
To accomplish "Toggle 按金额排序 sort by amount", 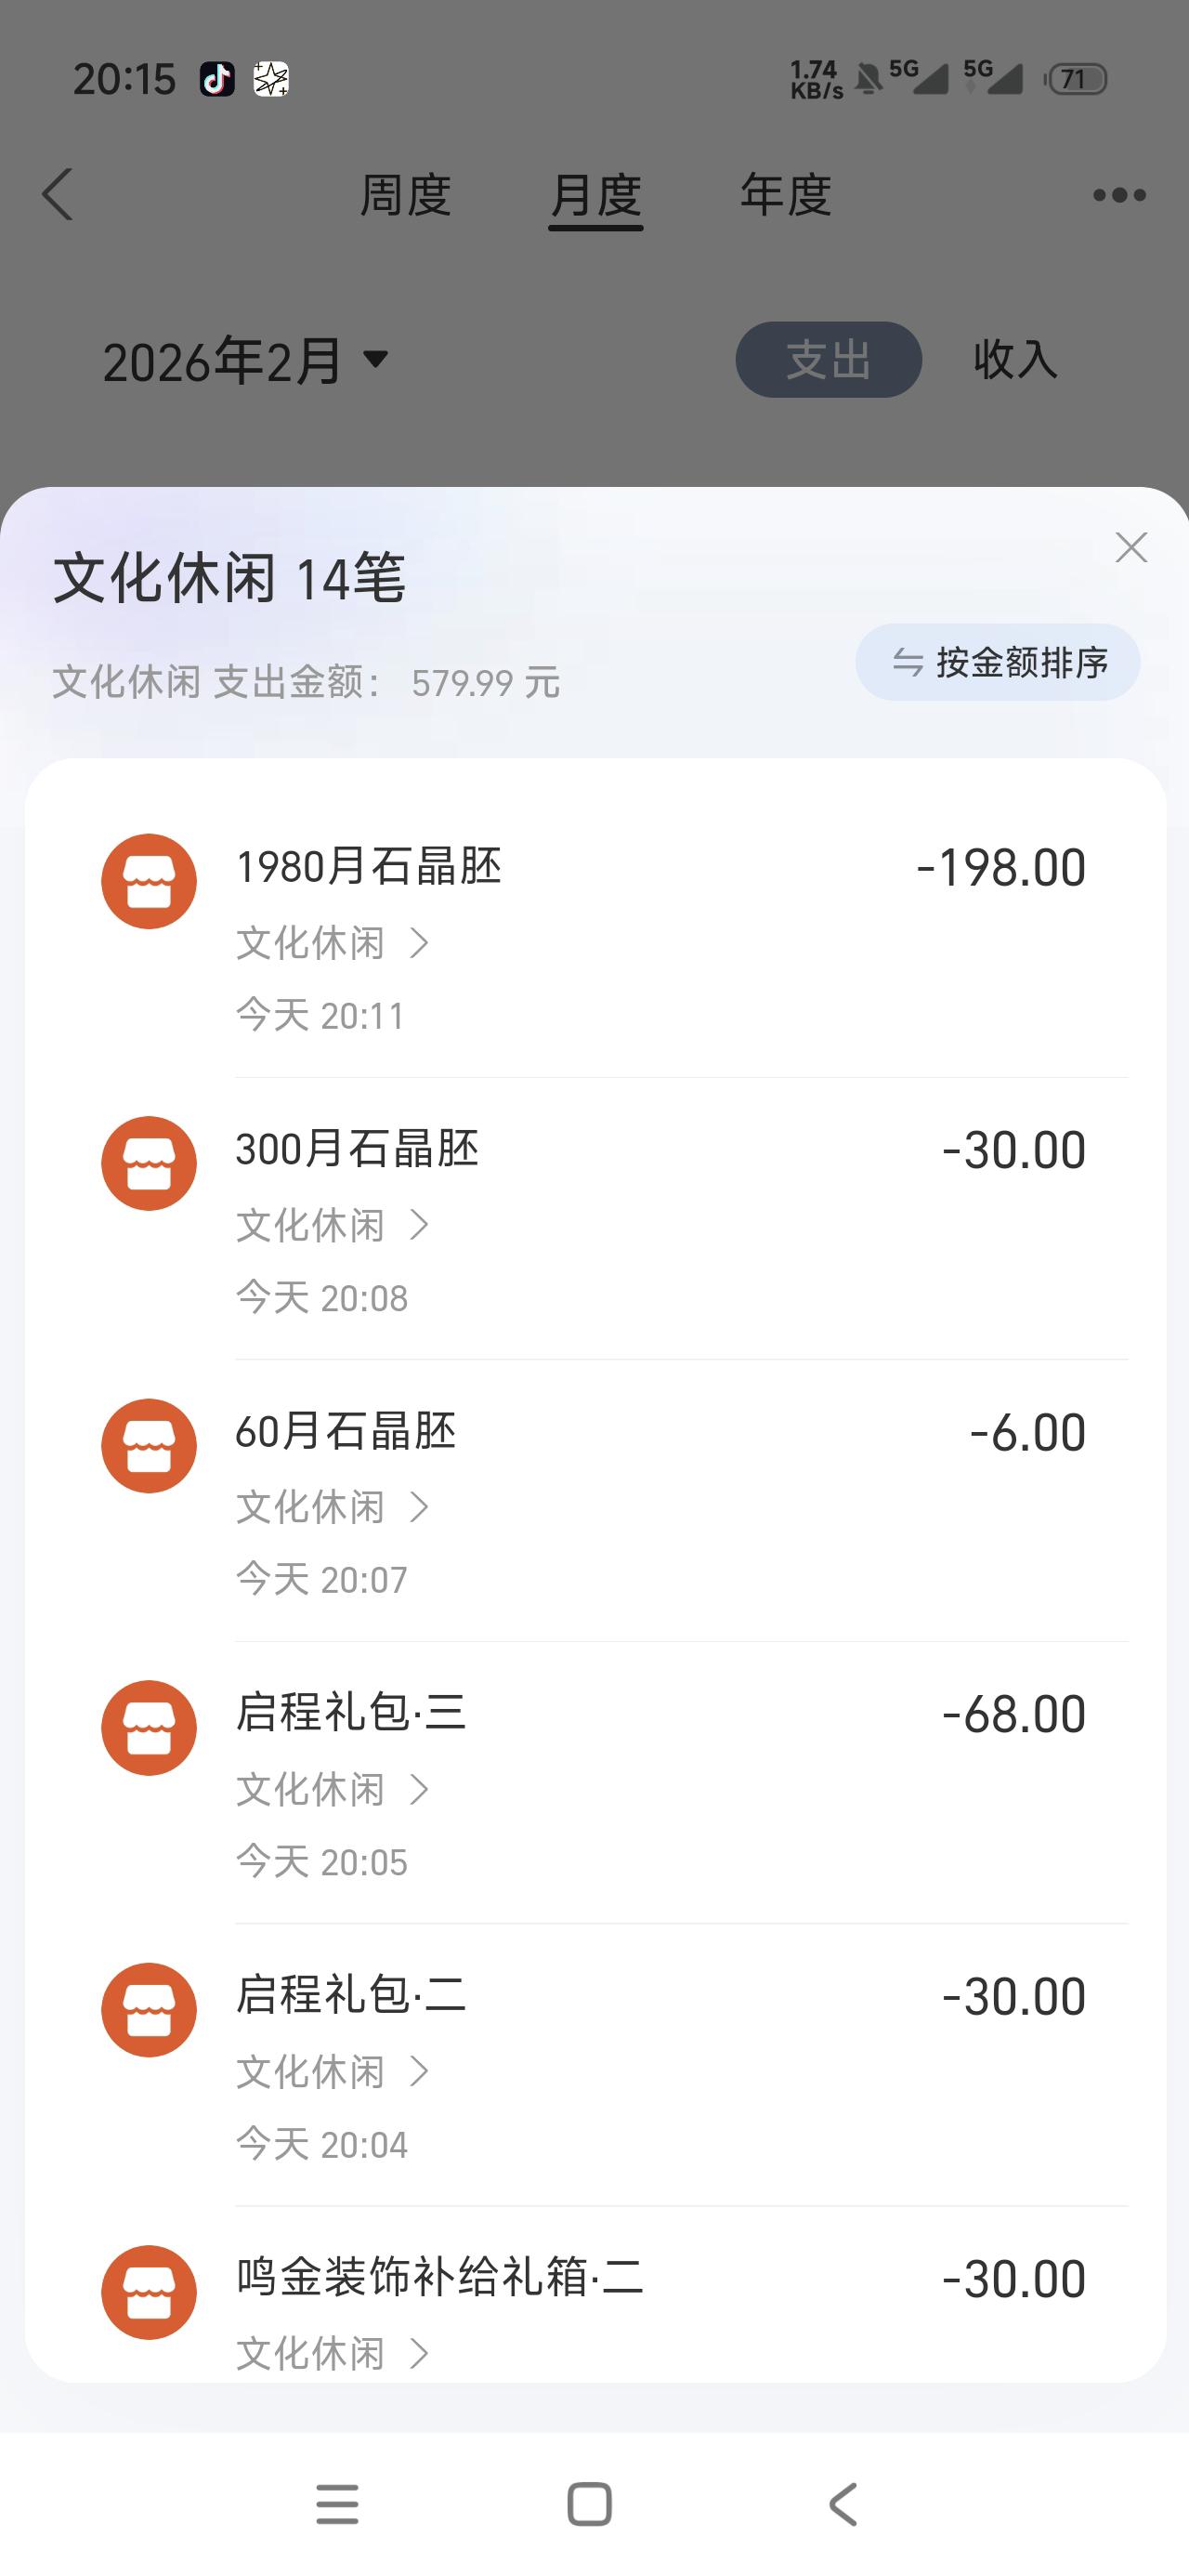I will point(997,662).
